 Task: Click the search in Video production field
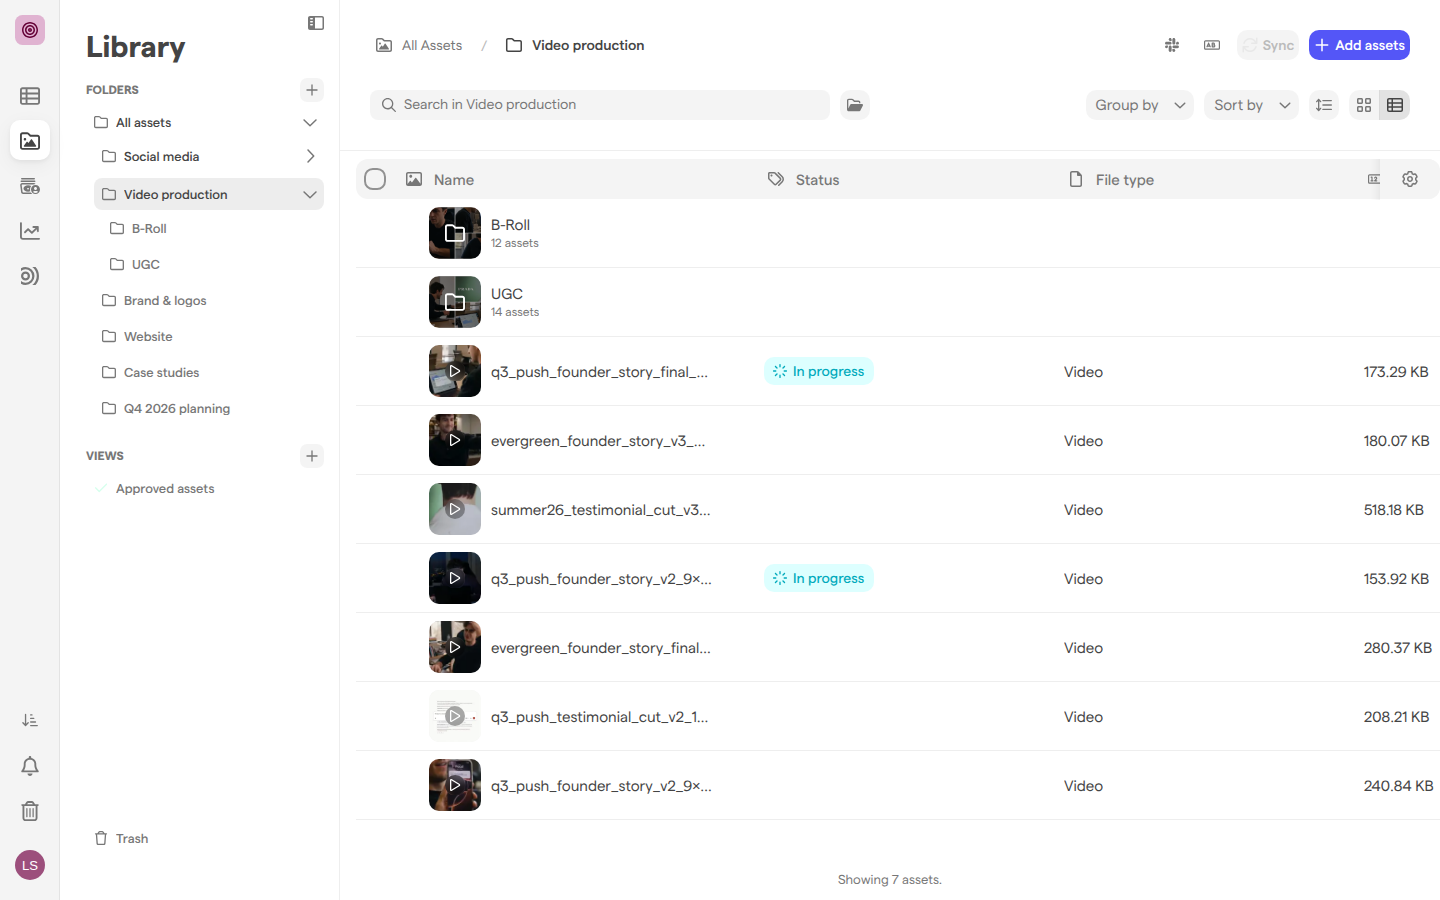tap(600, 105)
